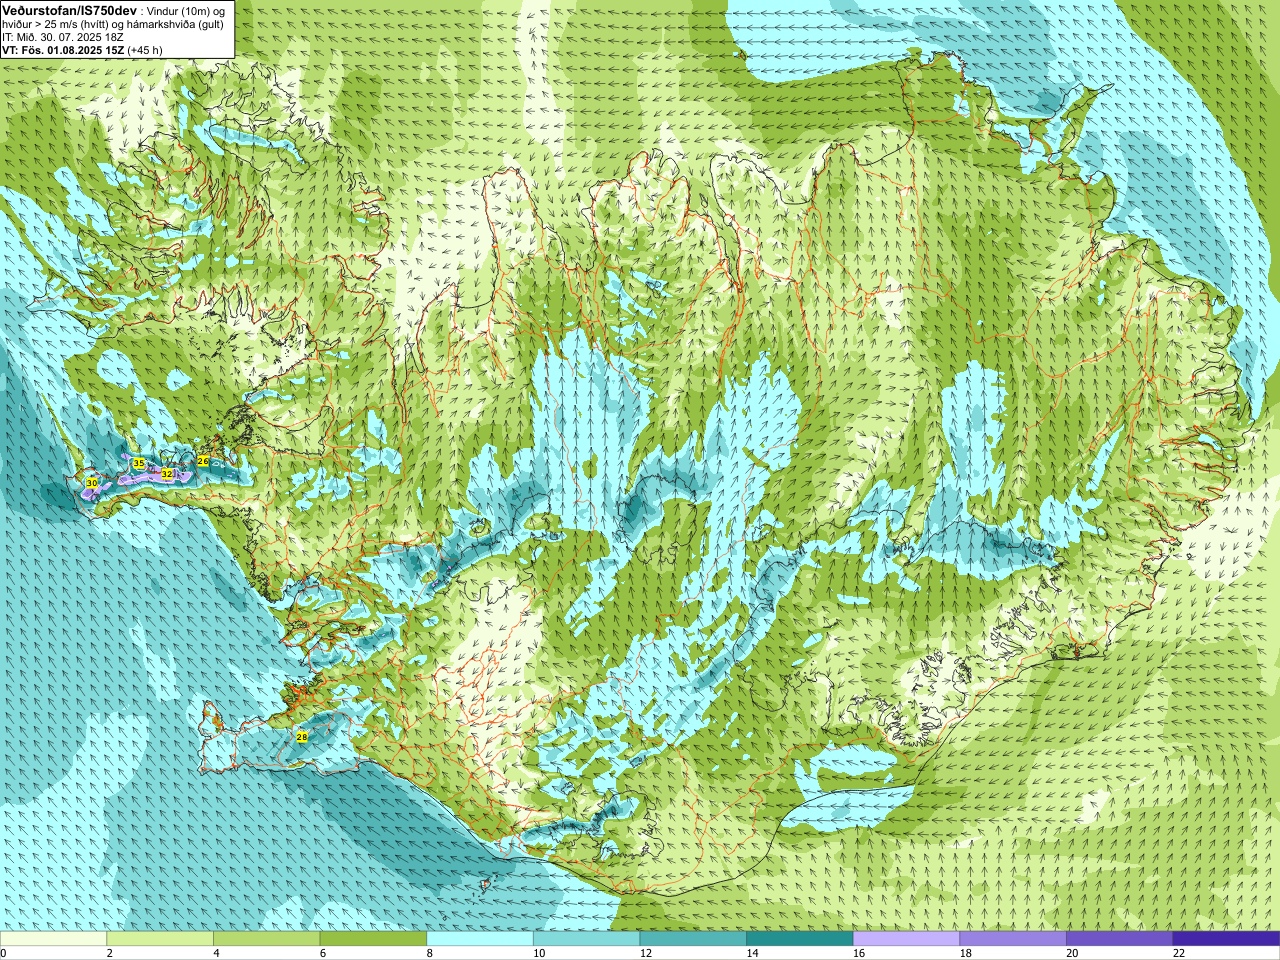The image size is (1280, 960).
Task: Click the legend tick label '8'
Action: (430, 953)
